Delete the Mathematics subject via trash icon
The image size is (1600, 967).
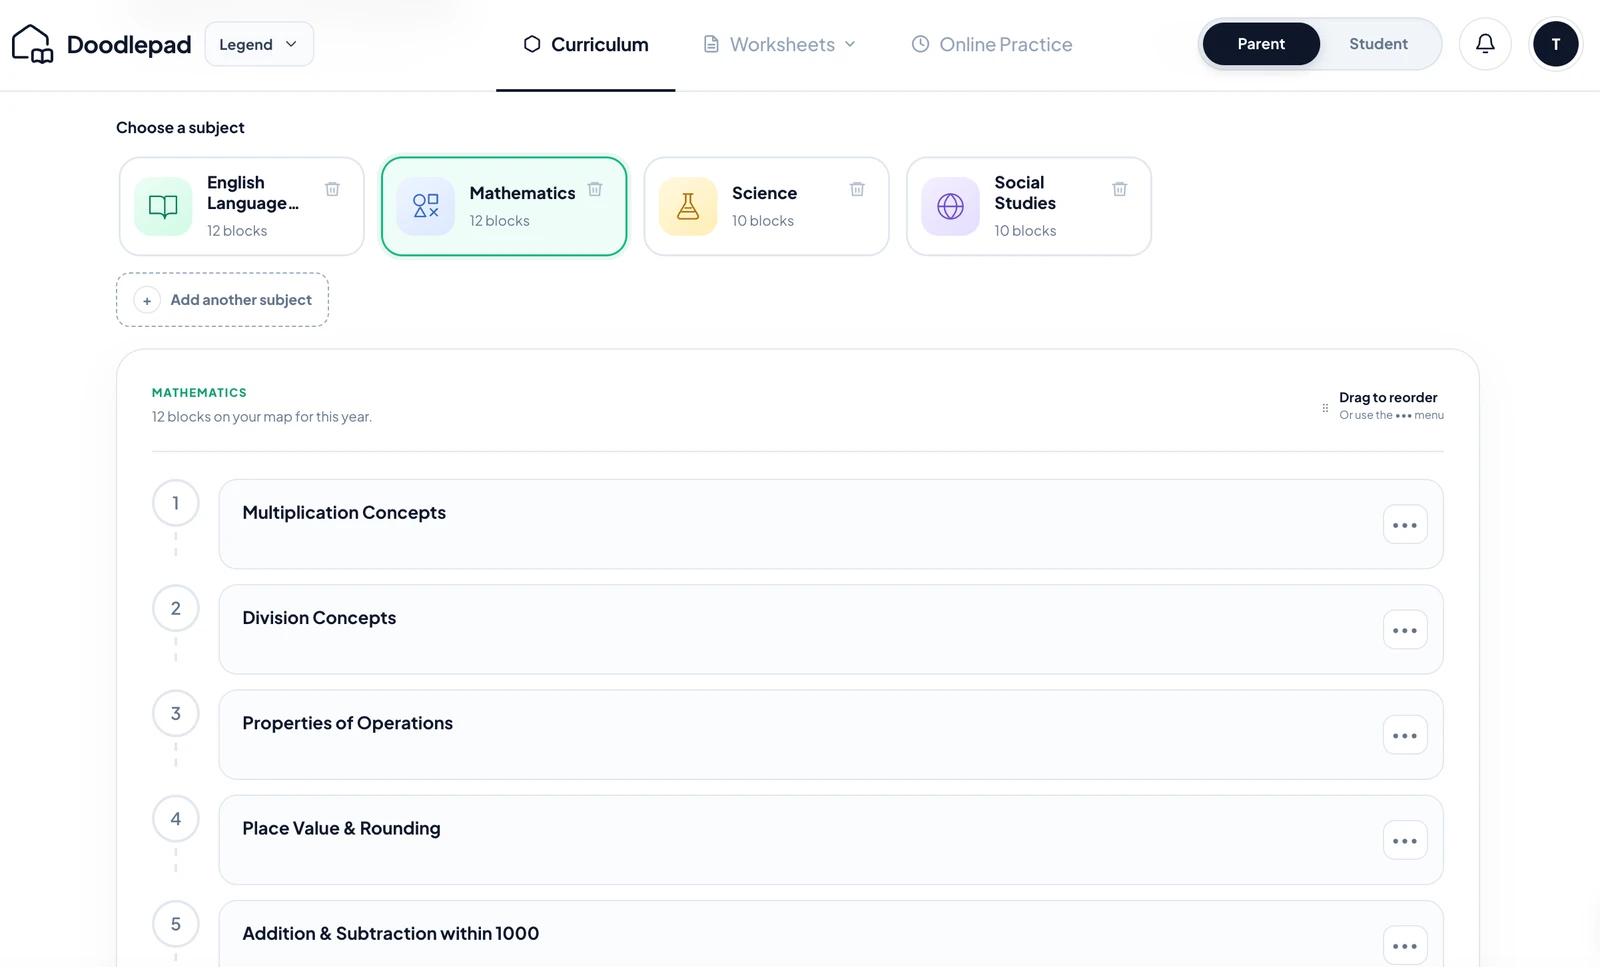point(595,189)
